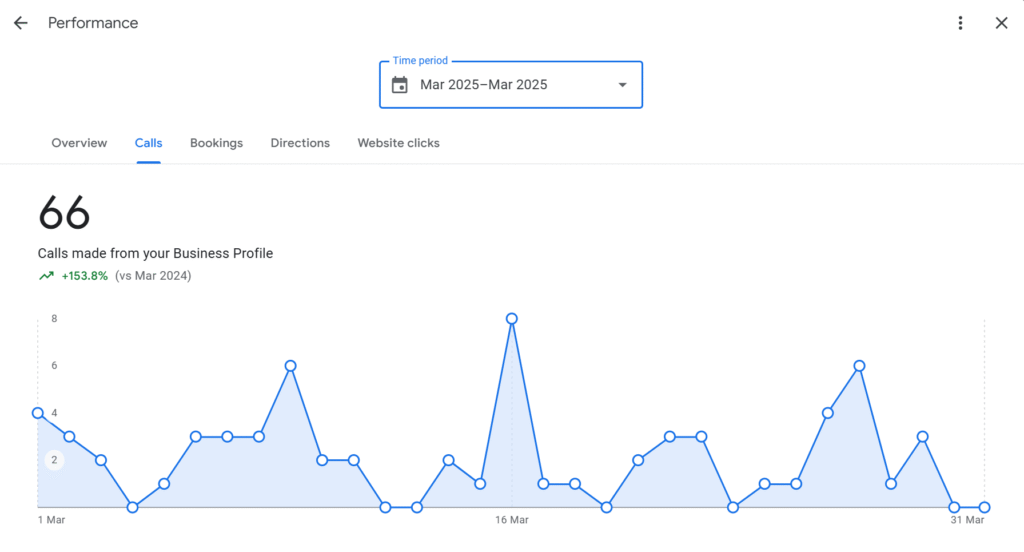Click the 16 Mar x-axis label
The width and height of the screenshot is (1024, 552).
[512, 520]
